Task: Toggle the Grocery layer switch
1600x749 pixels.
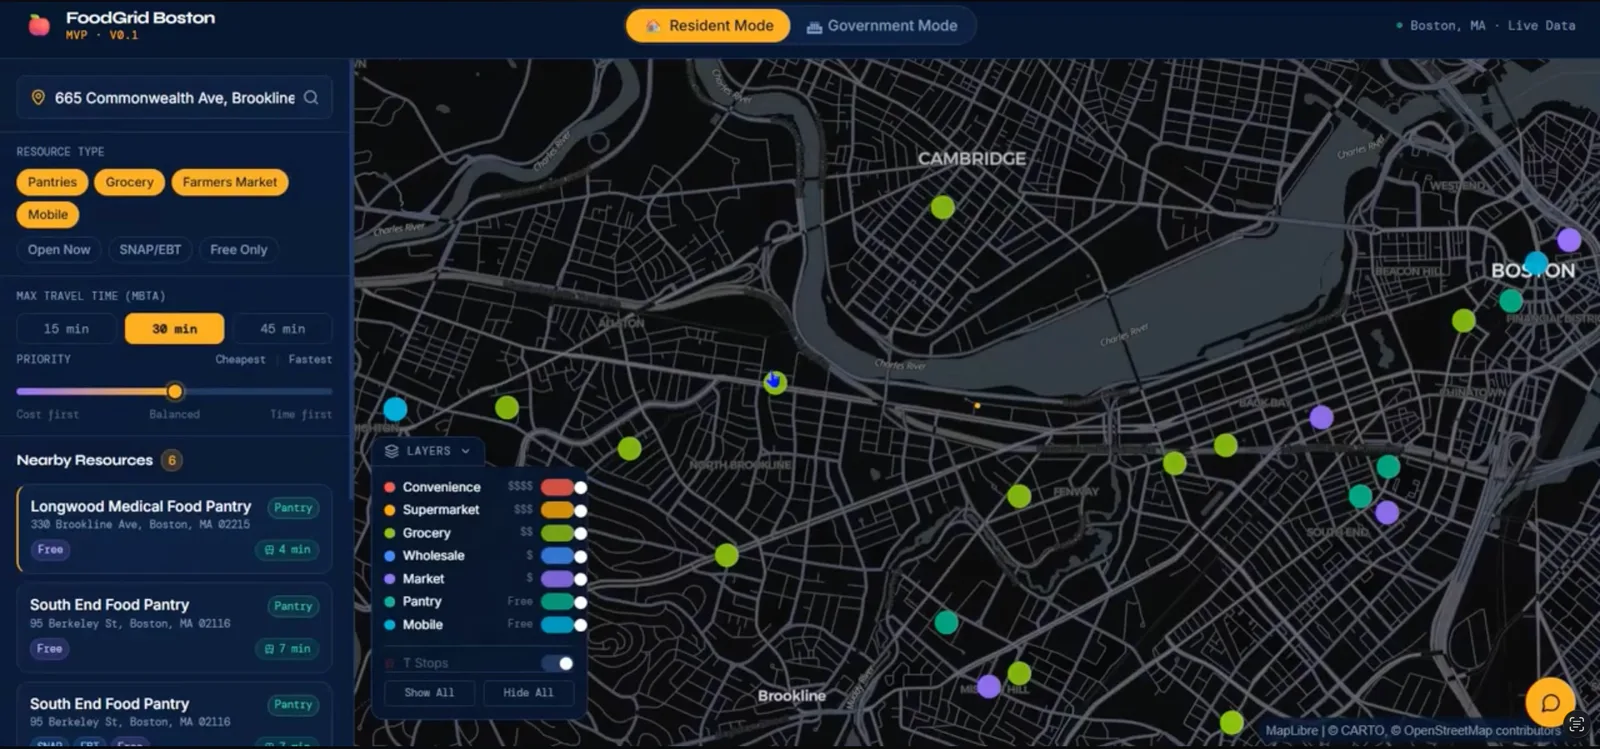Action: (x=564, y=533)
